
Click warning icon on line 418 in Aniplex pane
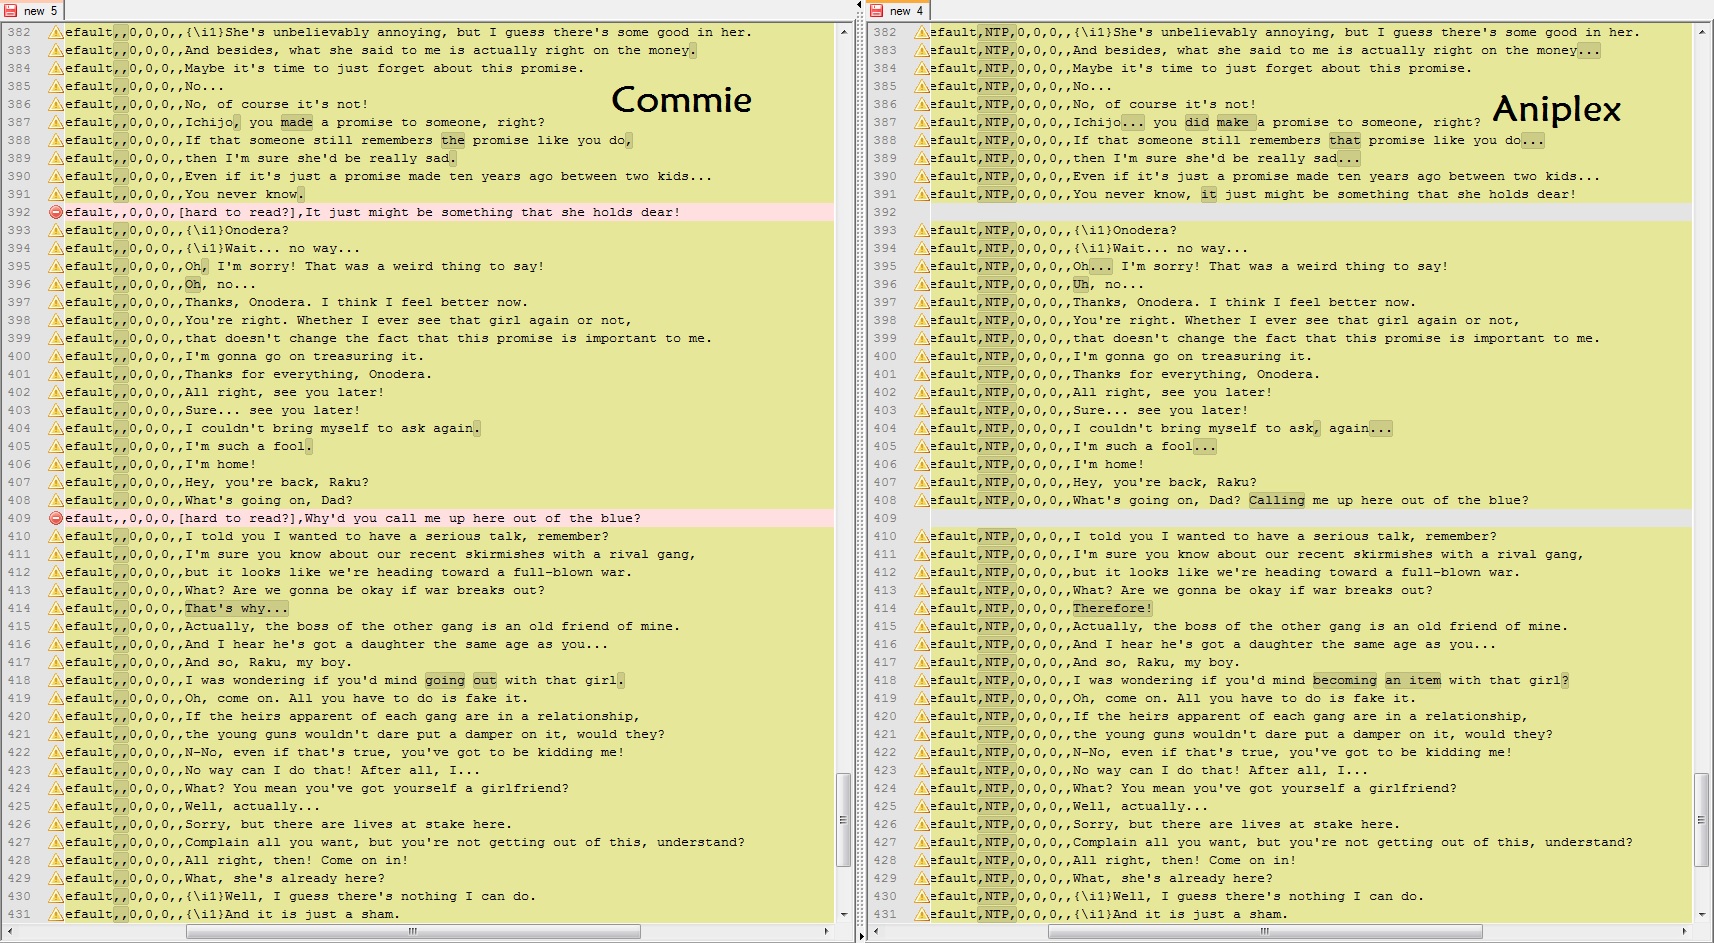click(x=921, y=680)
